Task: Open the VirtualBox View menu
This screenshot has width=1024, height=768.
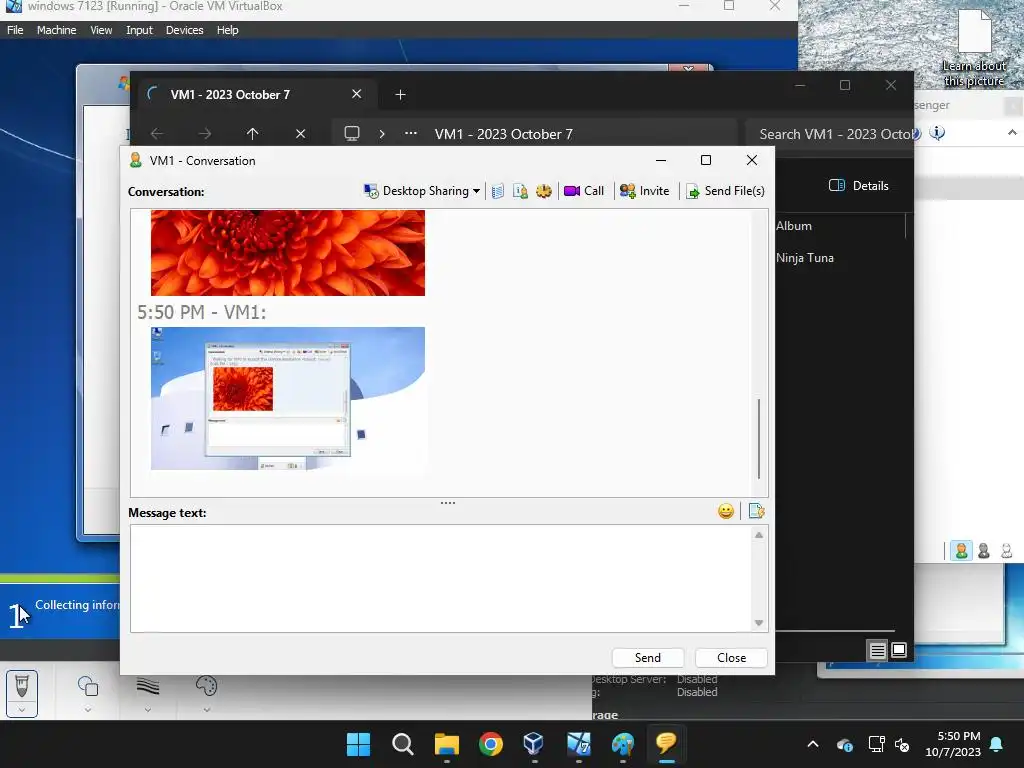Action: pos(101,30)
